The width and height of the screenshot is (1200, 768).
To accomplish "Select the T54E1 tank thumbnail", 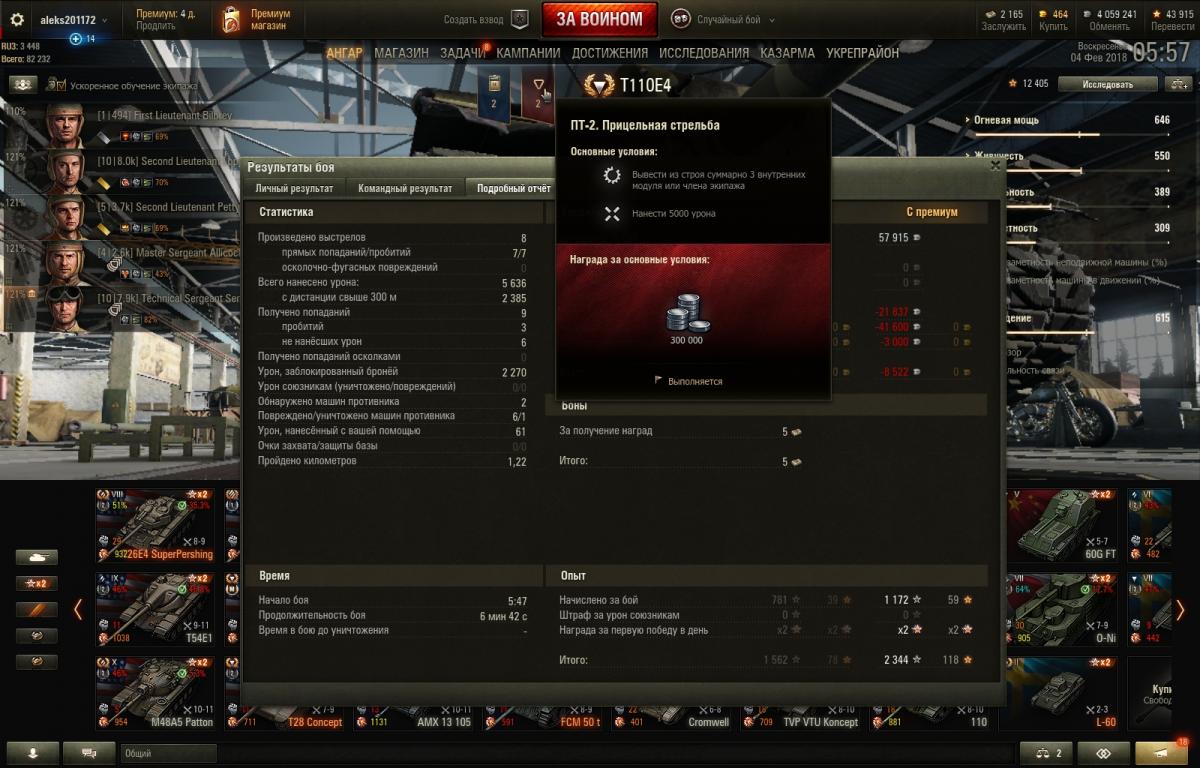I will tap(155, 607).
